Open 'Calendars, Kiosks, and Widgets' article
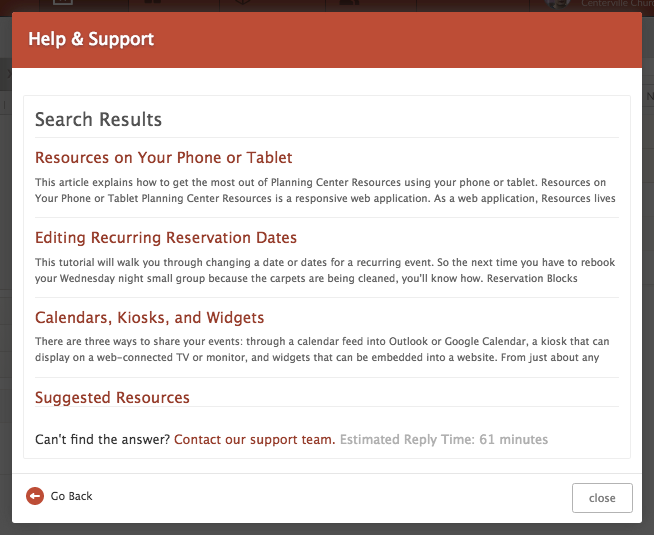The image size is (654, 535). [x=149, y=318]
